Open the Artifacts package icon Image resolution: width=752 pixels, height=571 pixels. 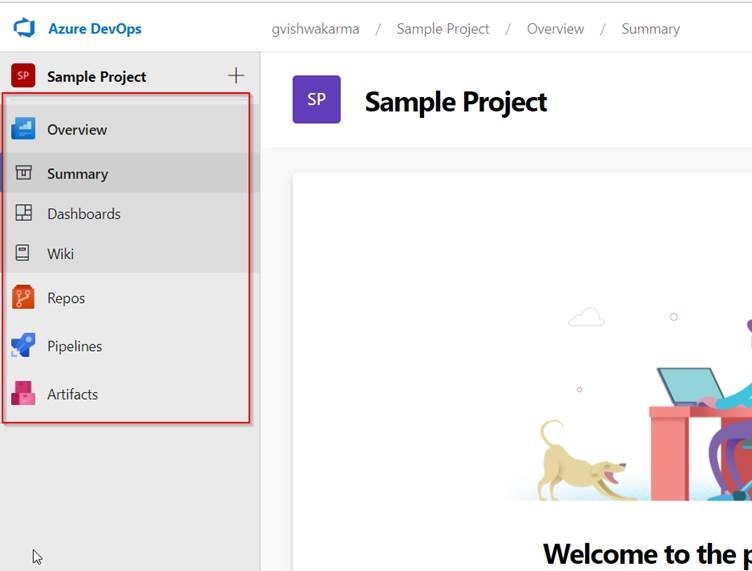coord(23,393)
